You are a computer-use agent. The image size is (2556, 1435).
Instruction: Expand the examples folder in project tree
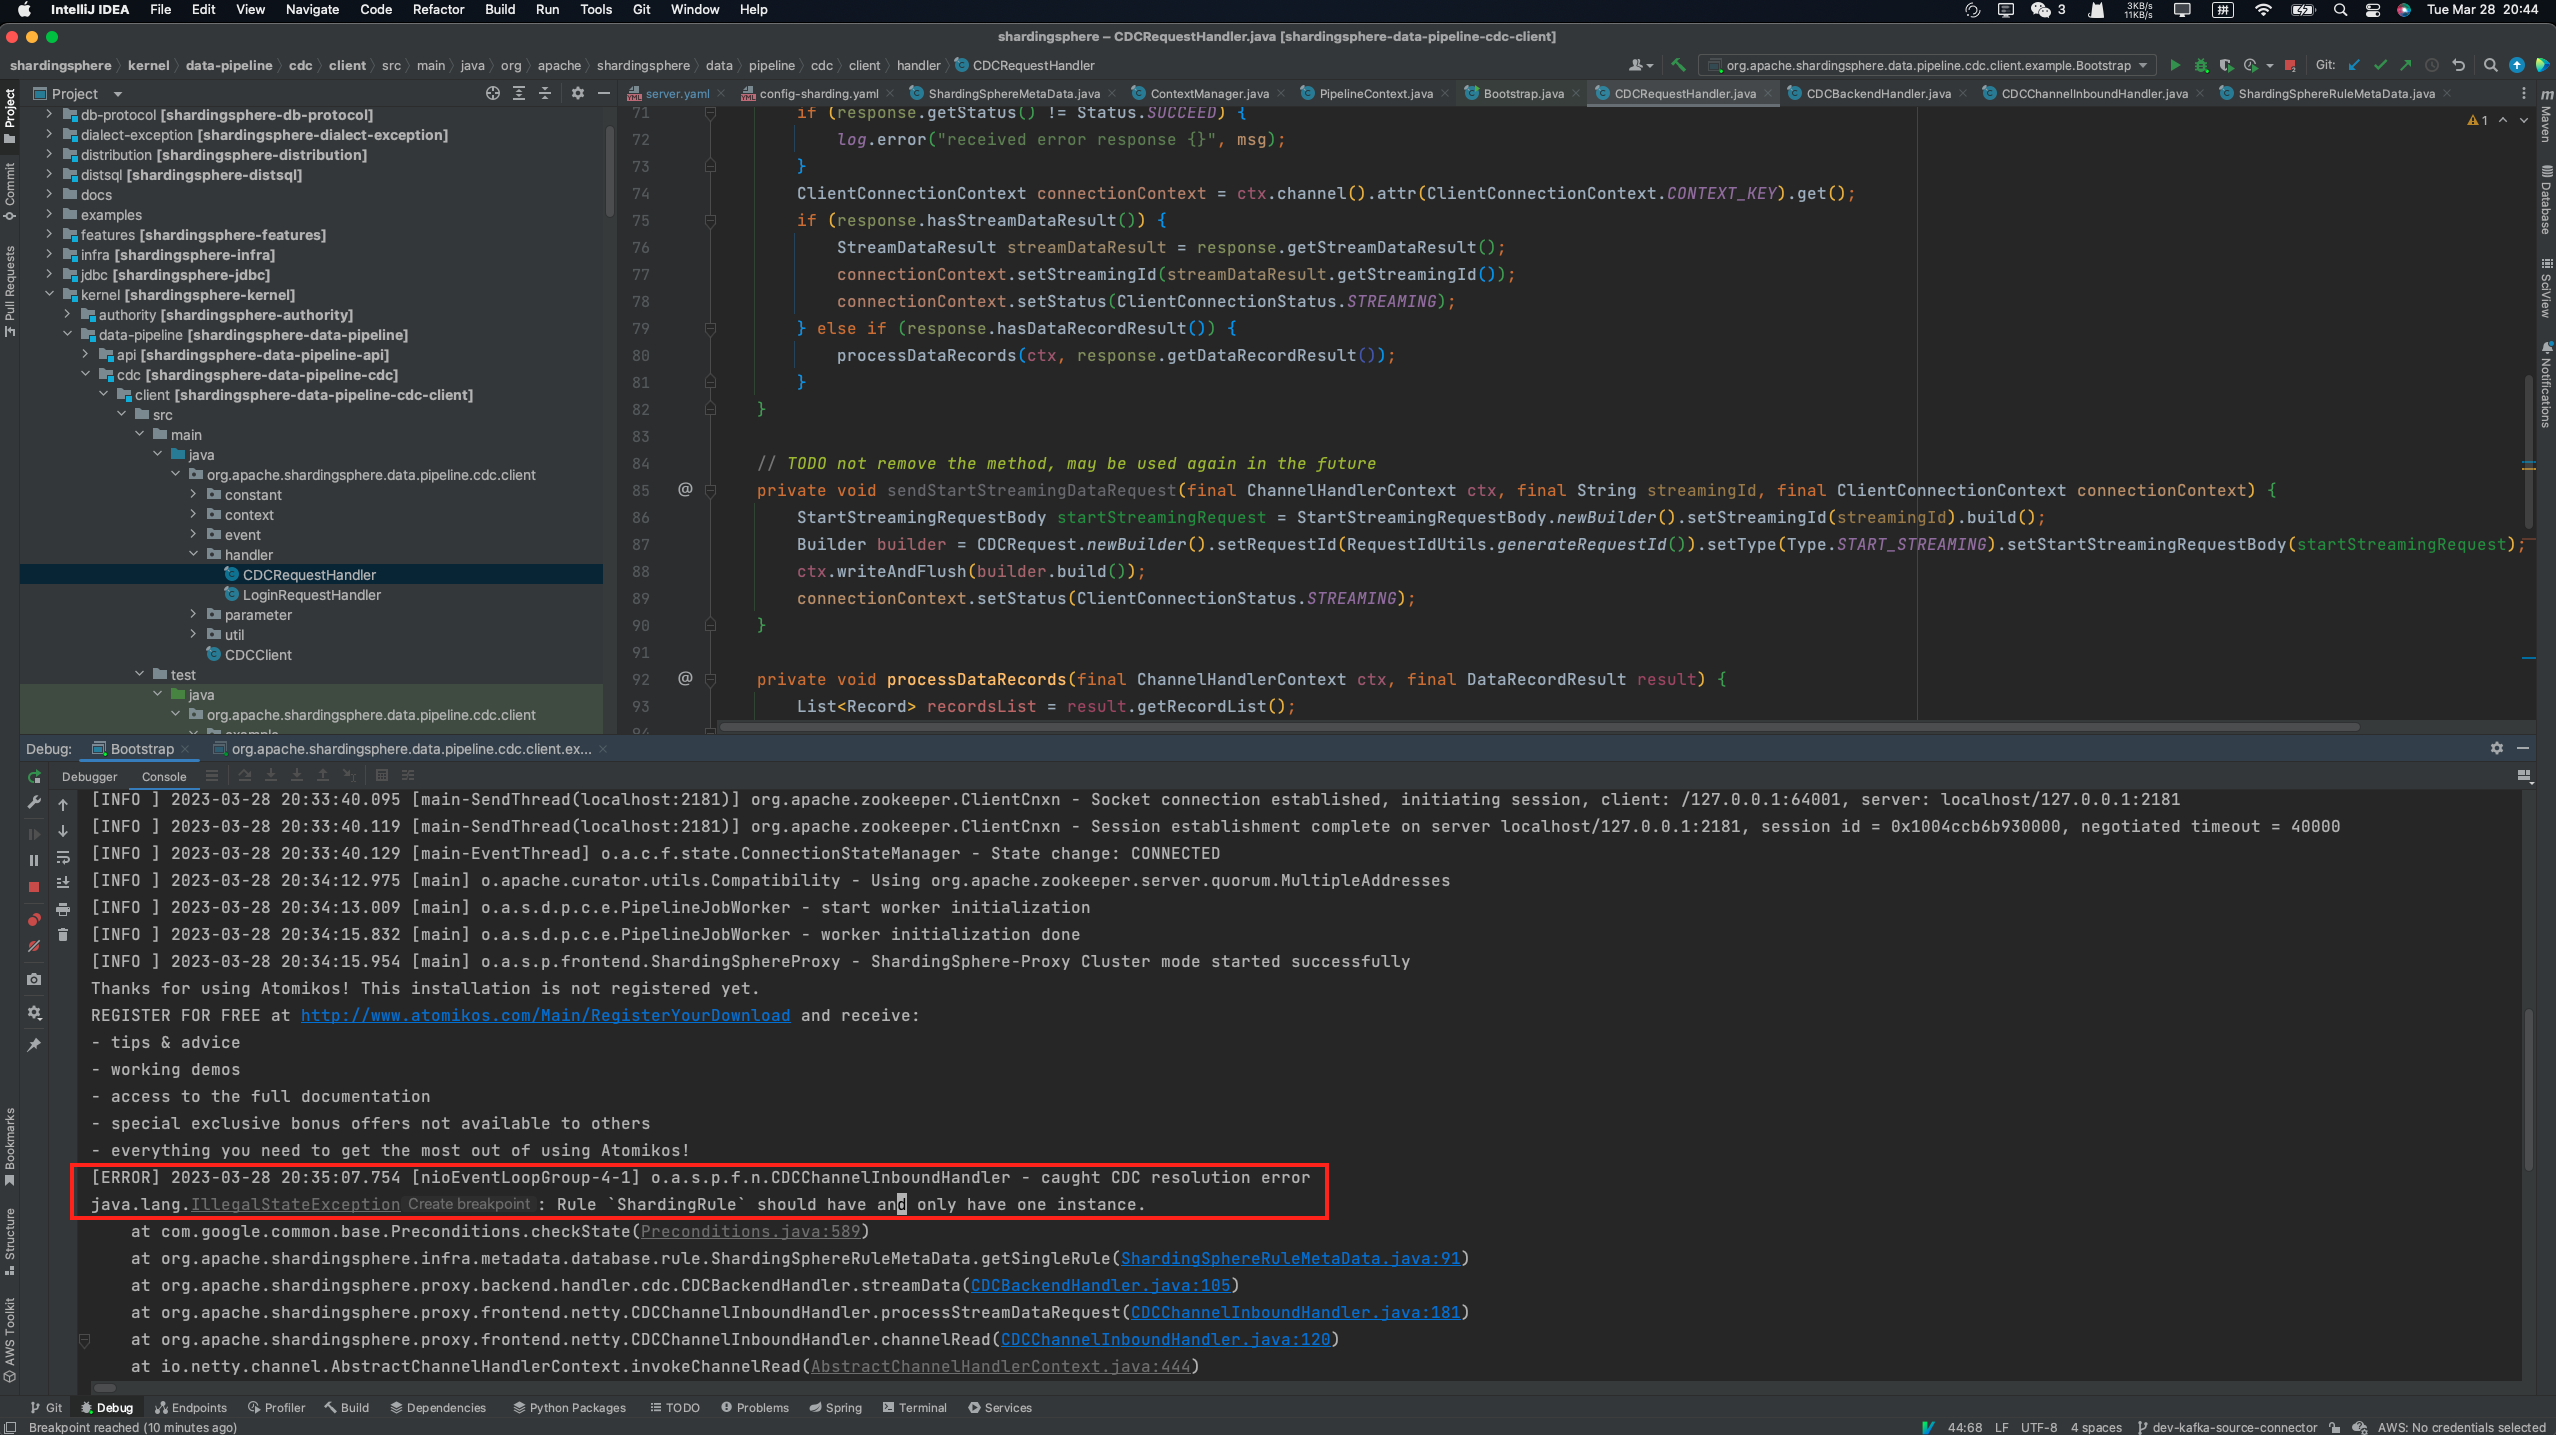point(49,214)
